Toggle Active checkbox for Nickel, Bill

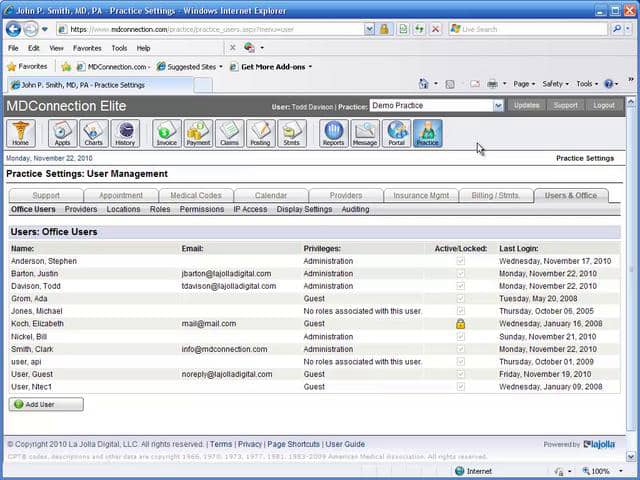(x=460, y=337)
